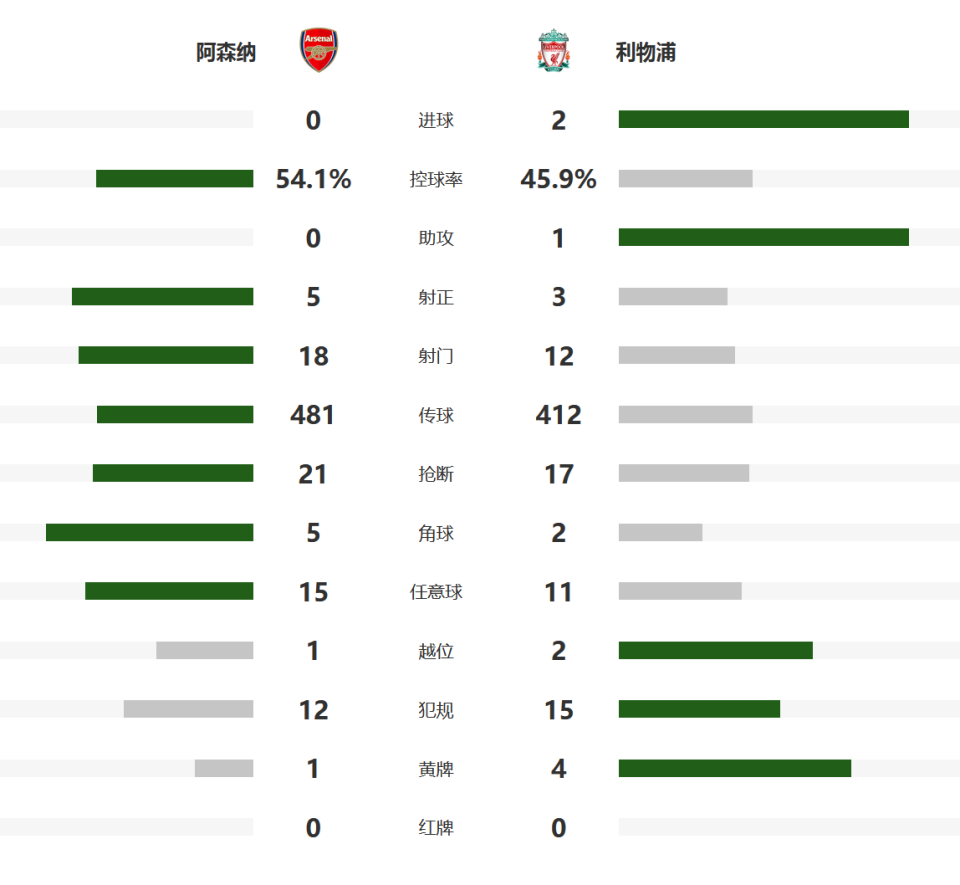Click Arsenal's 481 passes value
Screen dimensions: 960x885
tap(313, 415)
